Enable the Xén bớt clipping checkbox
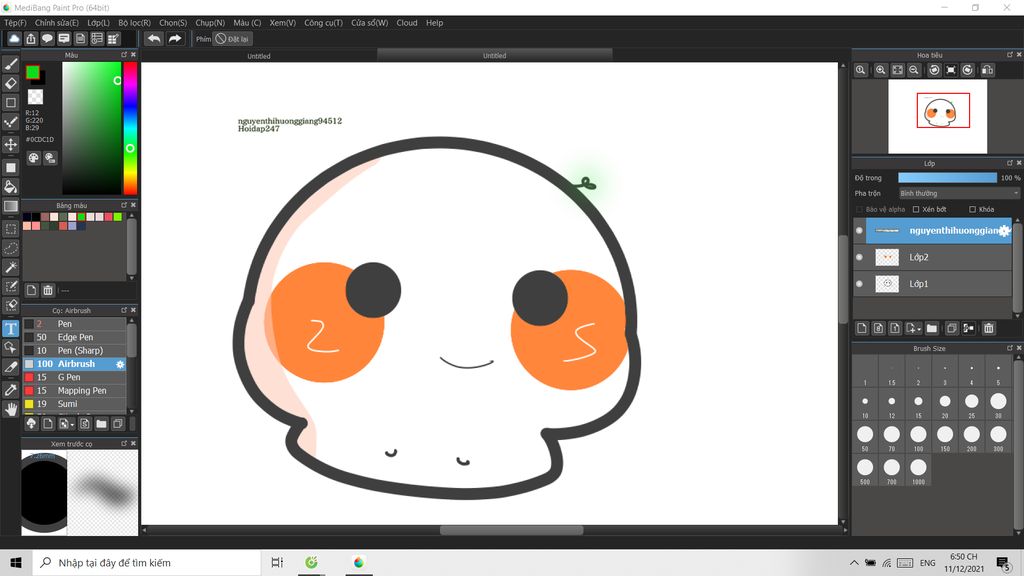The image size is (1024, 576). coord(916,210)
